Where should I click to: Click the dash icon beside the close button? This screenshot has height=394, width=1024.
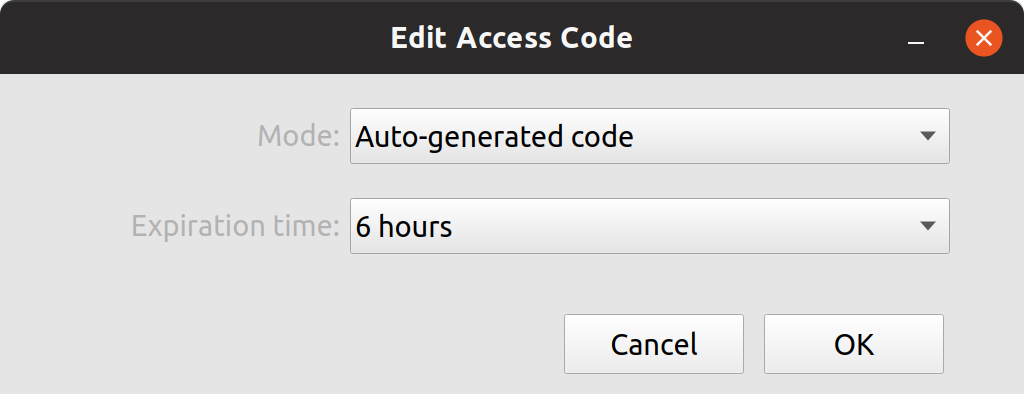click(916, 43)
